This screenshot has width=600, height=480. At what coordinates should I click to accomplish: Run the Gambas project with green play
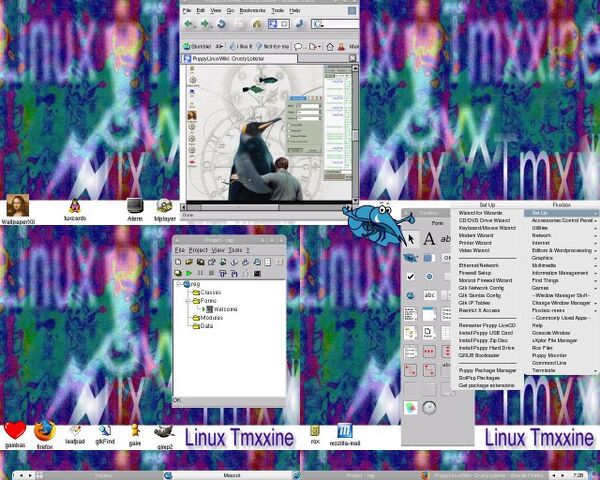[x=189, y=273]
